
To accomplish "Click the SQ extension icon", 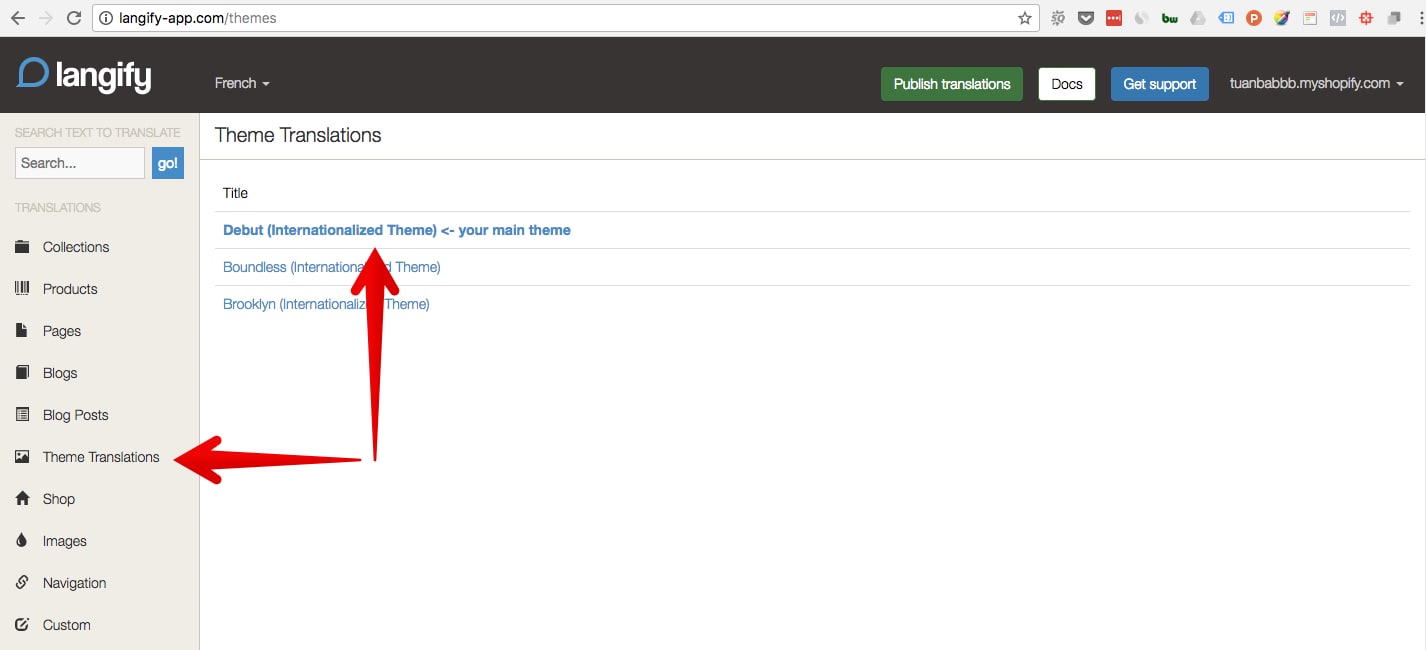I will [1058, 18].
